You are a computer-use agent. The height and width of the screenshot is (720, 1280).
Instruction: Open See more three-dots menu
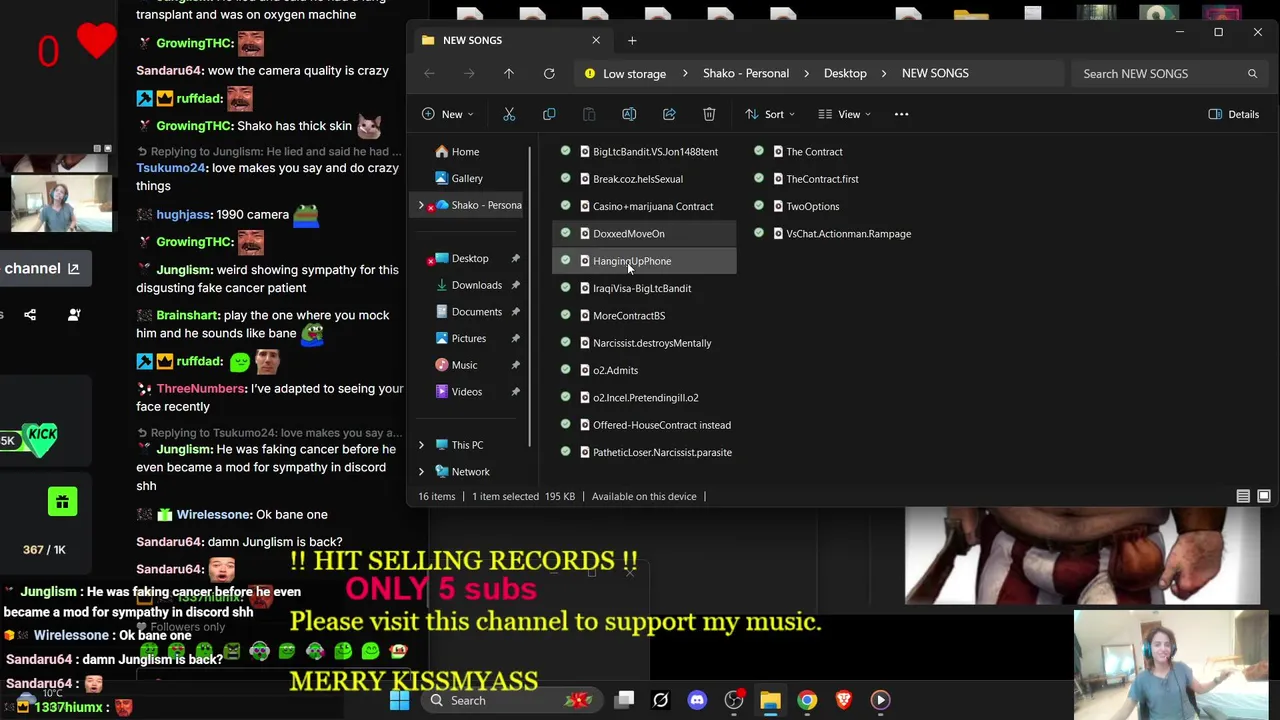coord(901,114)
